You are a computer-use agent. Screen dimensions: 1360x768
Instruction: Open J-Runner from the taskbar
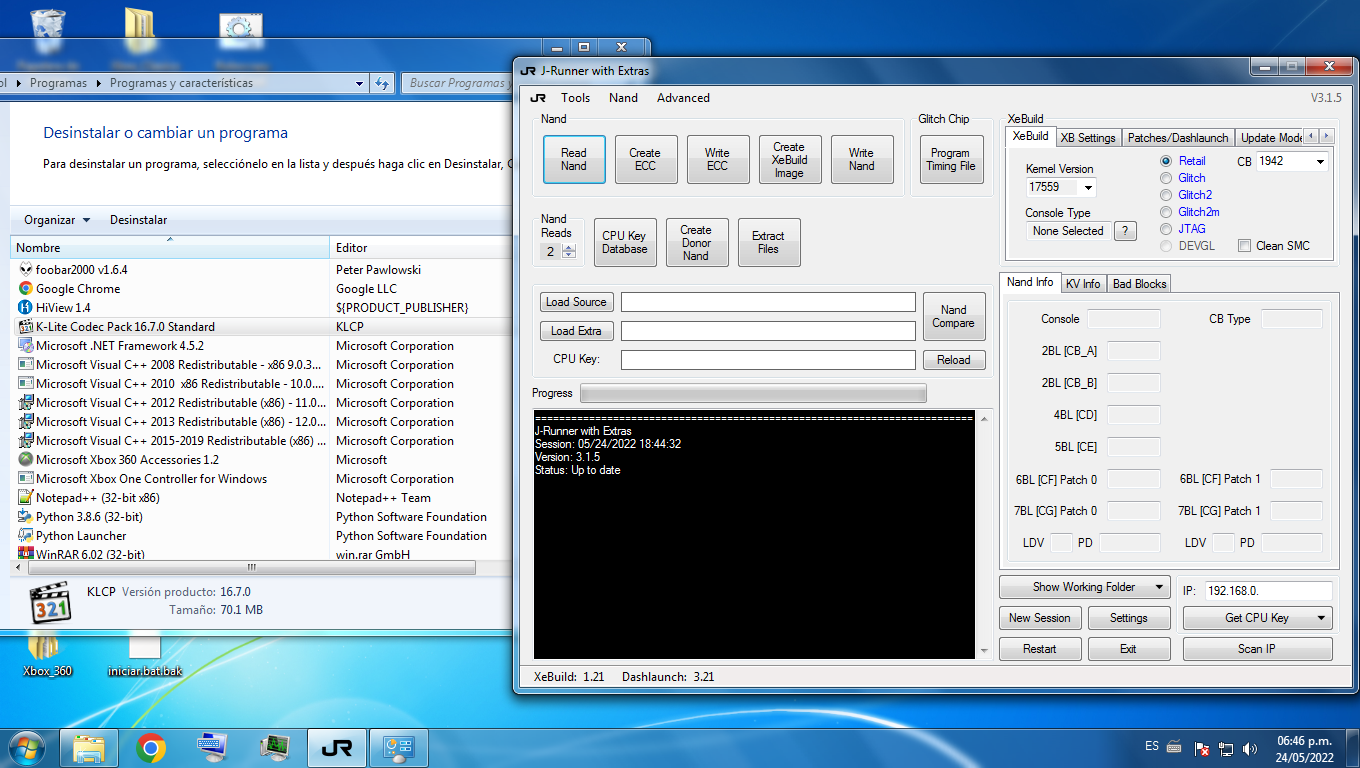point(336,748)
